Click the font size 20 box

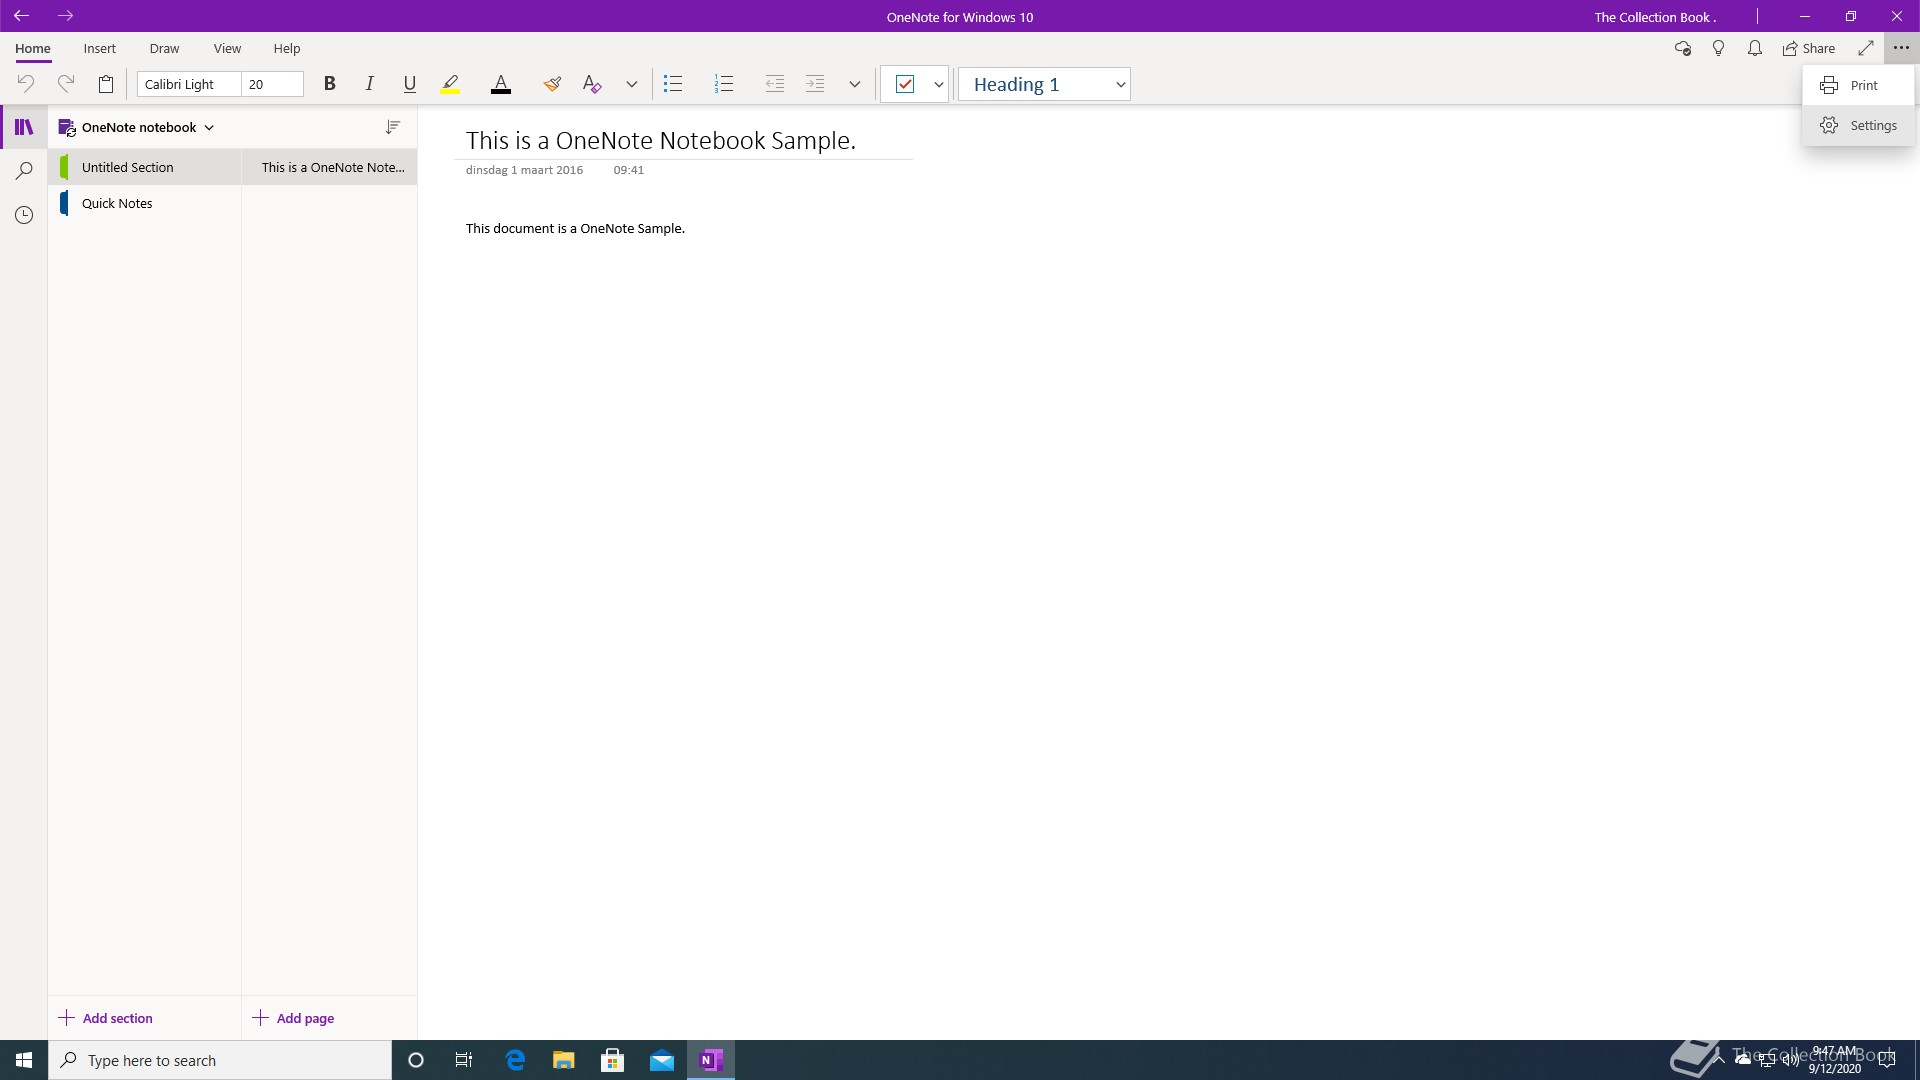[272, 84]
